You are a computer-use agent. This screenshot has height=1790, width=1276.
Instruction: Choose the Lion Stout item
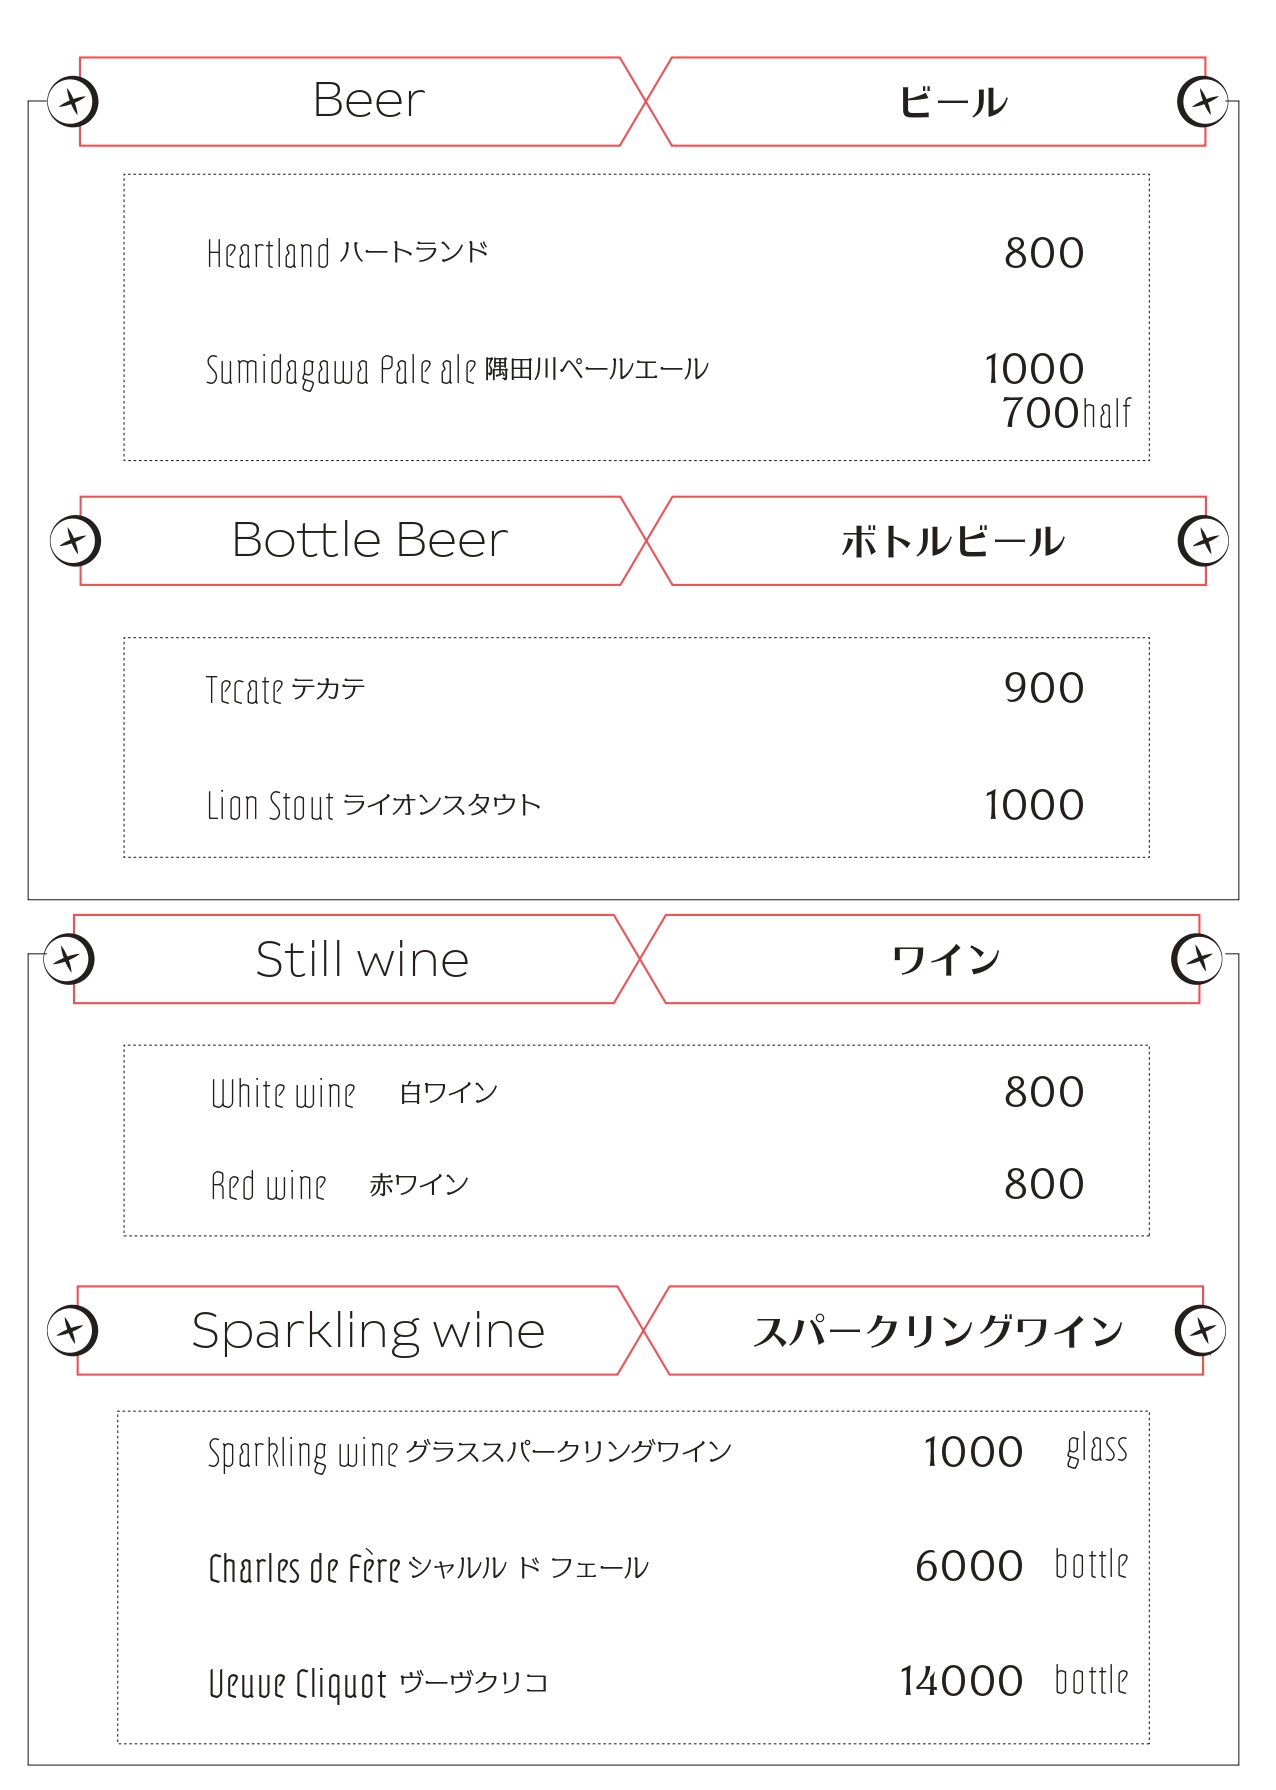click(x=373, y=806)
